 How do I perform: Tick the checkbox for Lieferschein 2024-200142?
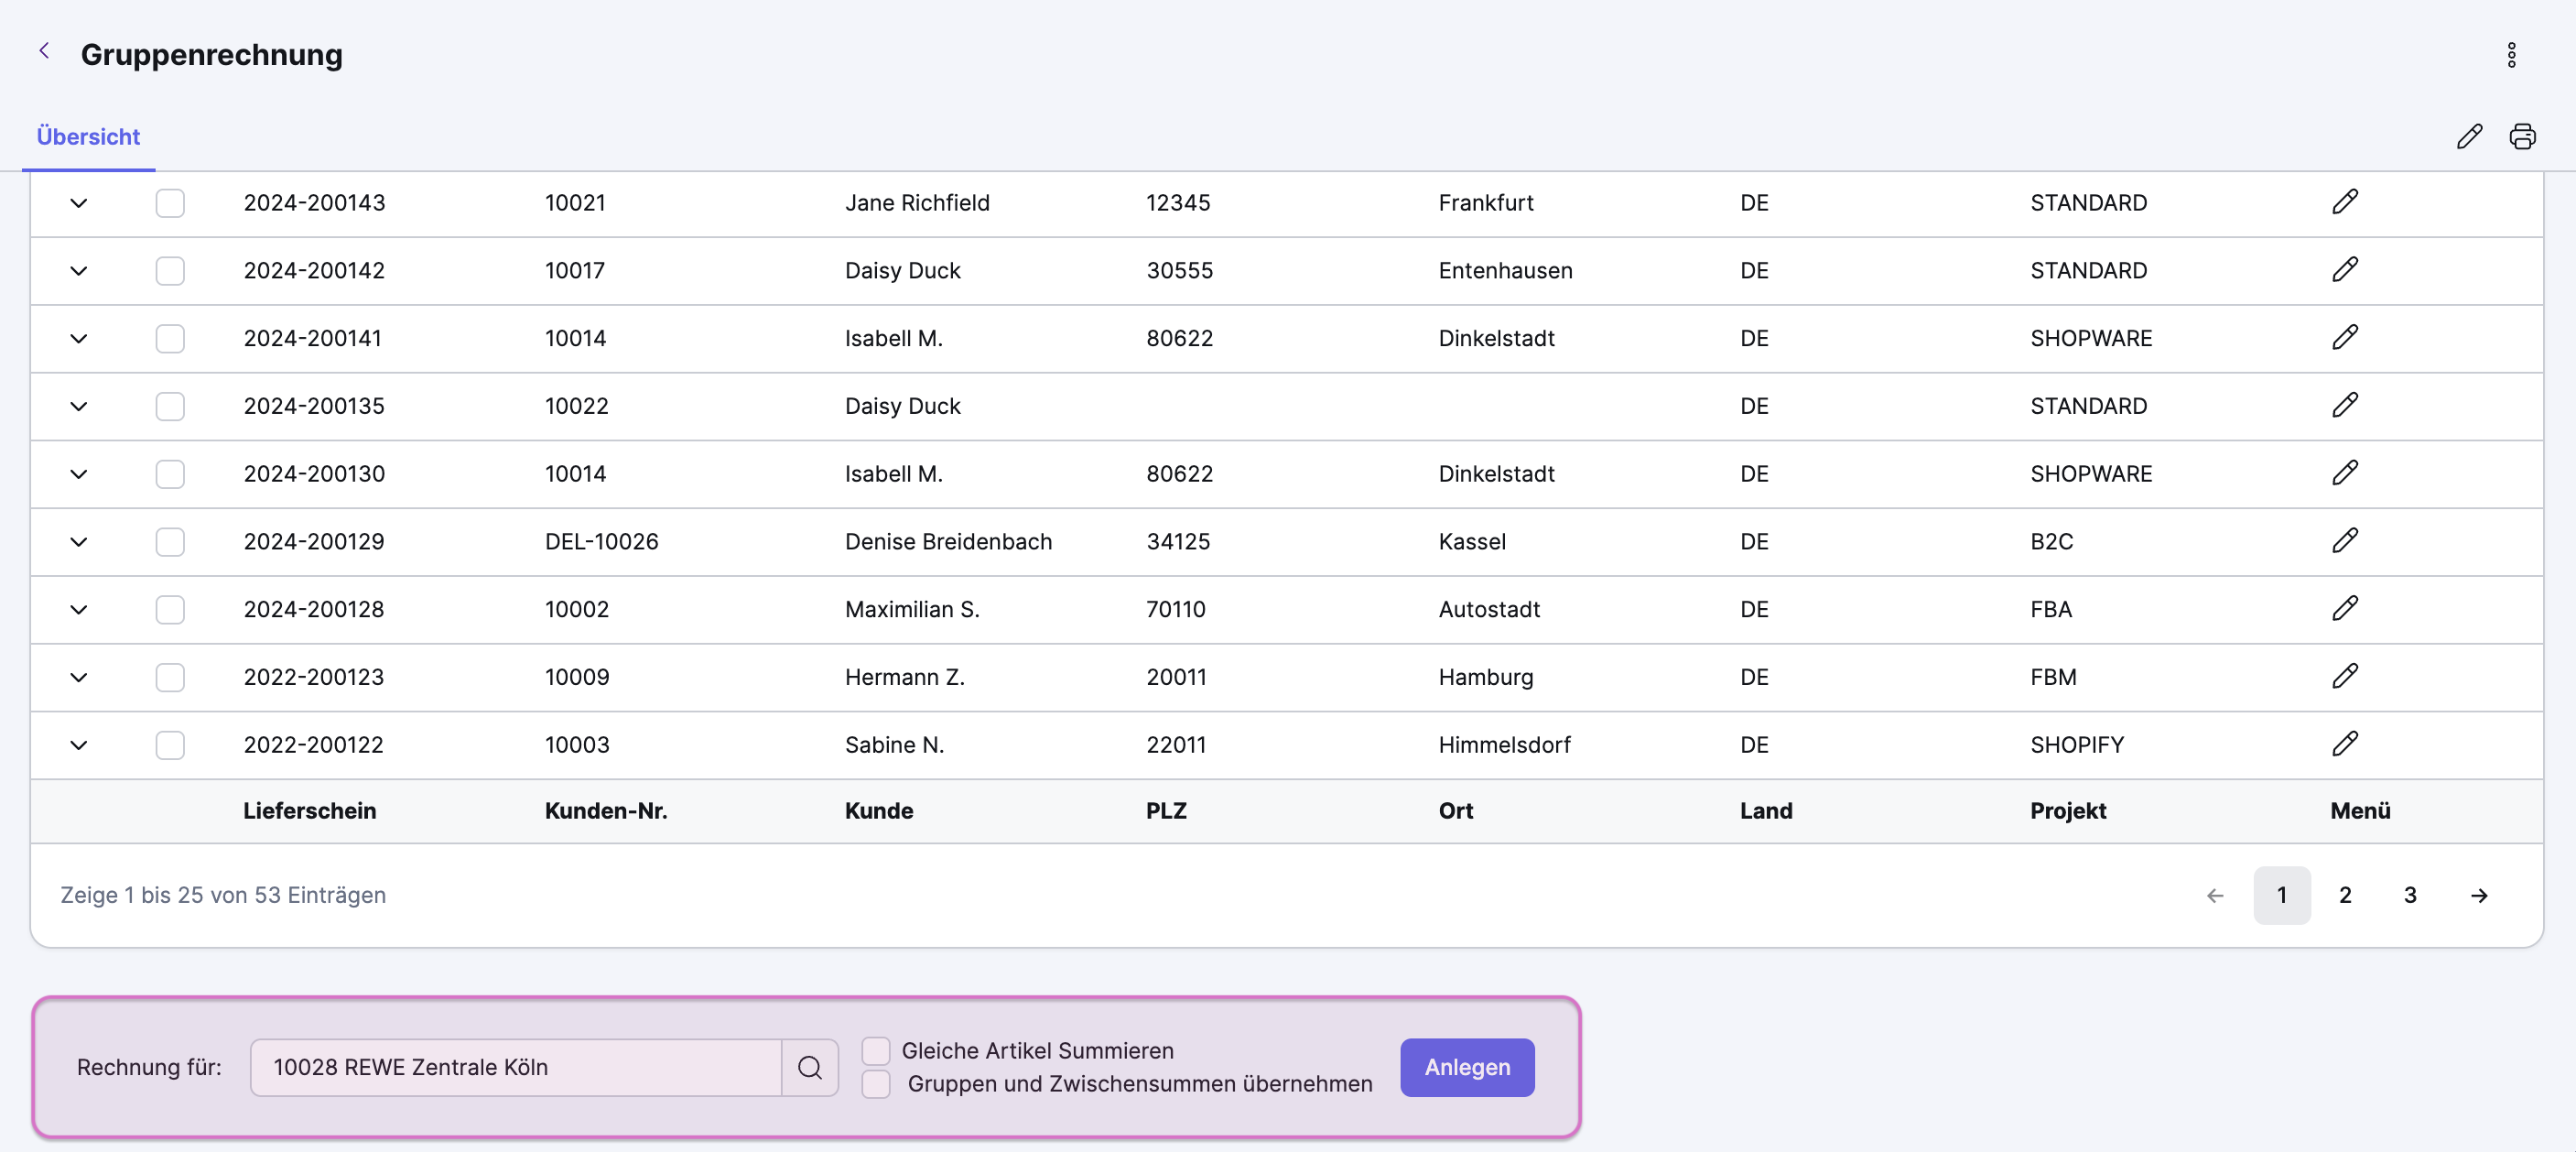click(170, 270)
